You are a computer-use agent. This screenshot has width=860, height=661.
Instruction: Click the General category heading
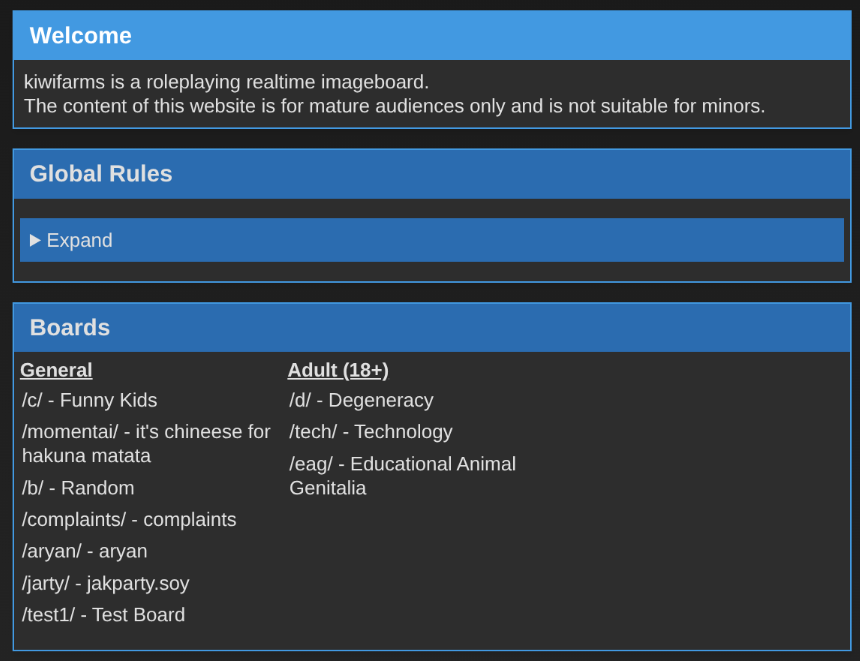point(56,370)
